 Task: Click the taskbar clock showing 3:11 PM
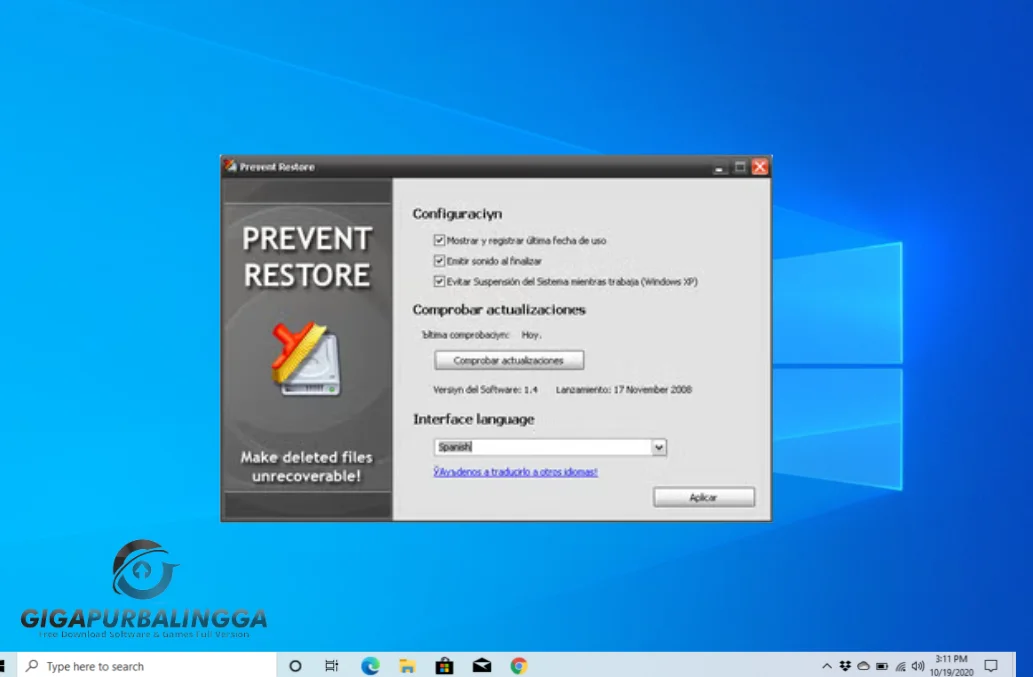(x=951, y=666)
